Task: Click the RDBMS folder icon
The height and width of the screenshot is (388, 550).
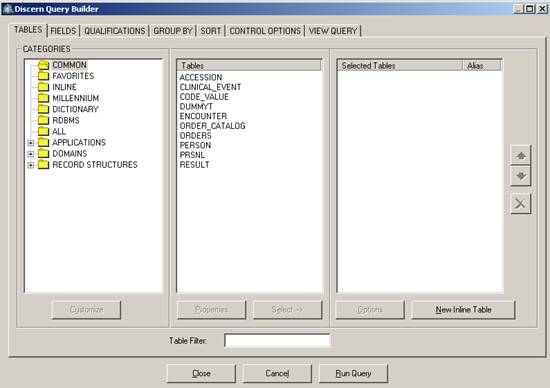Action: [x=43, y=120]
